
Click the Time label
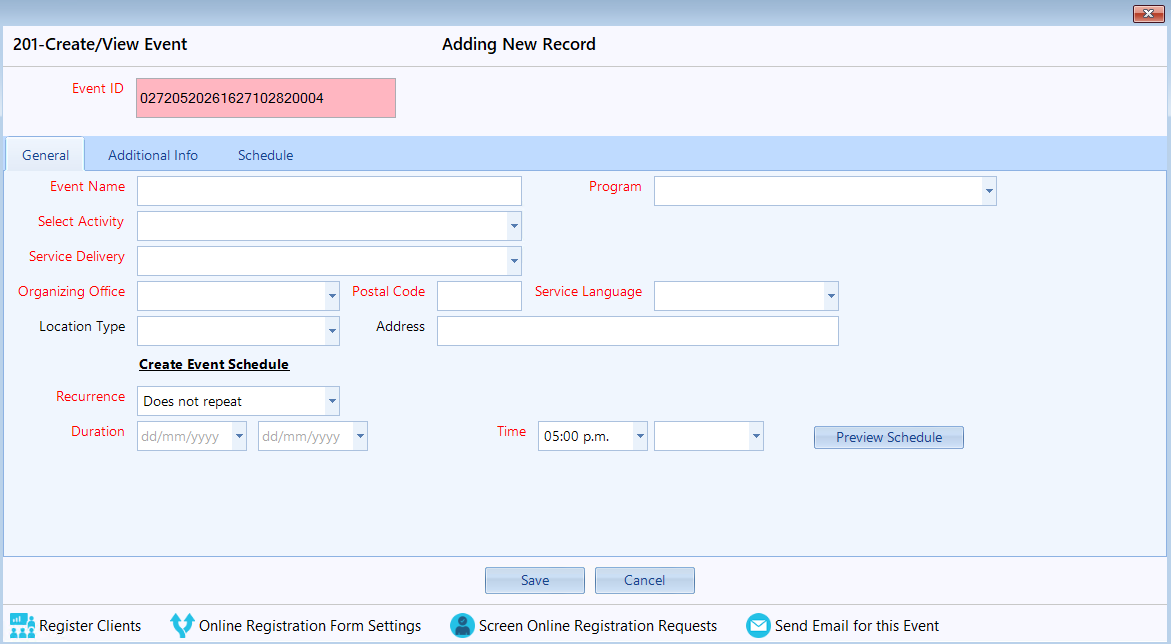pyautogui.click(x=512, y=432)
